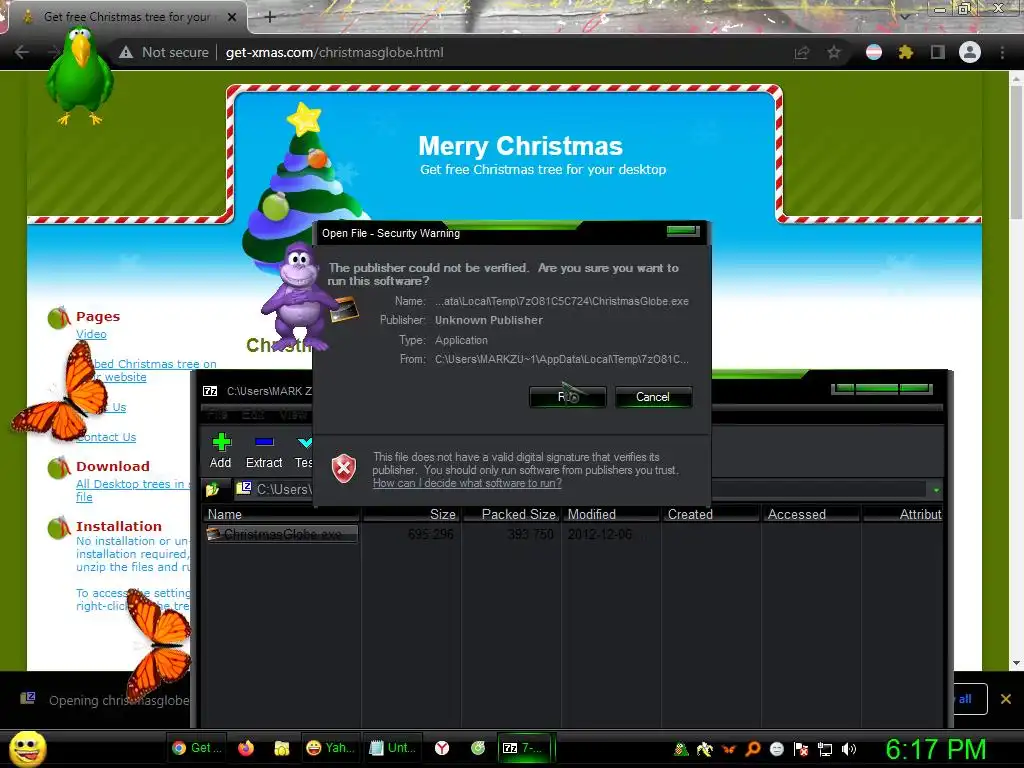
Task: Click the green parrot desktop buddy
Action: [x=79, y=74]
